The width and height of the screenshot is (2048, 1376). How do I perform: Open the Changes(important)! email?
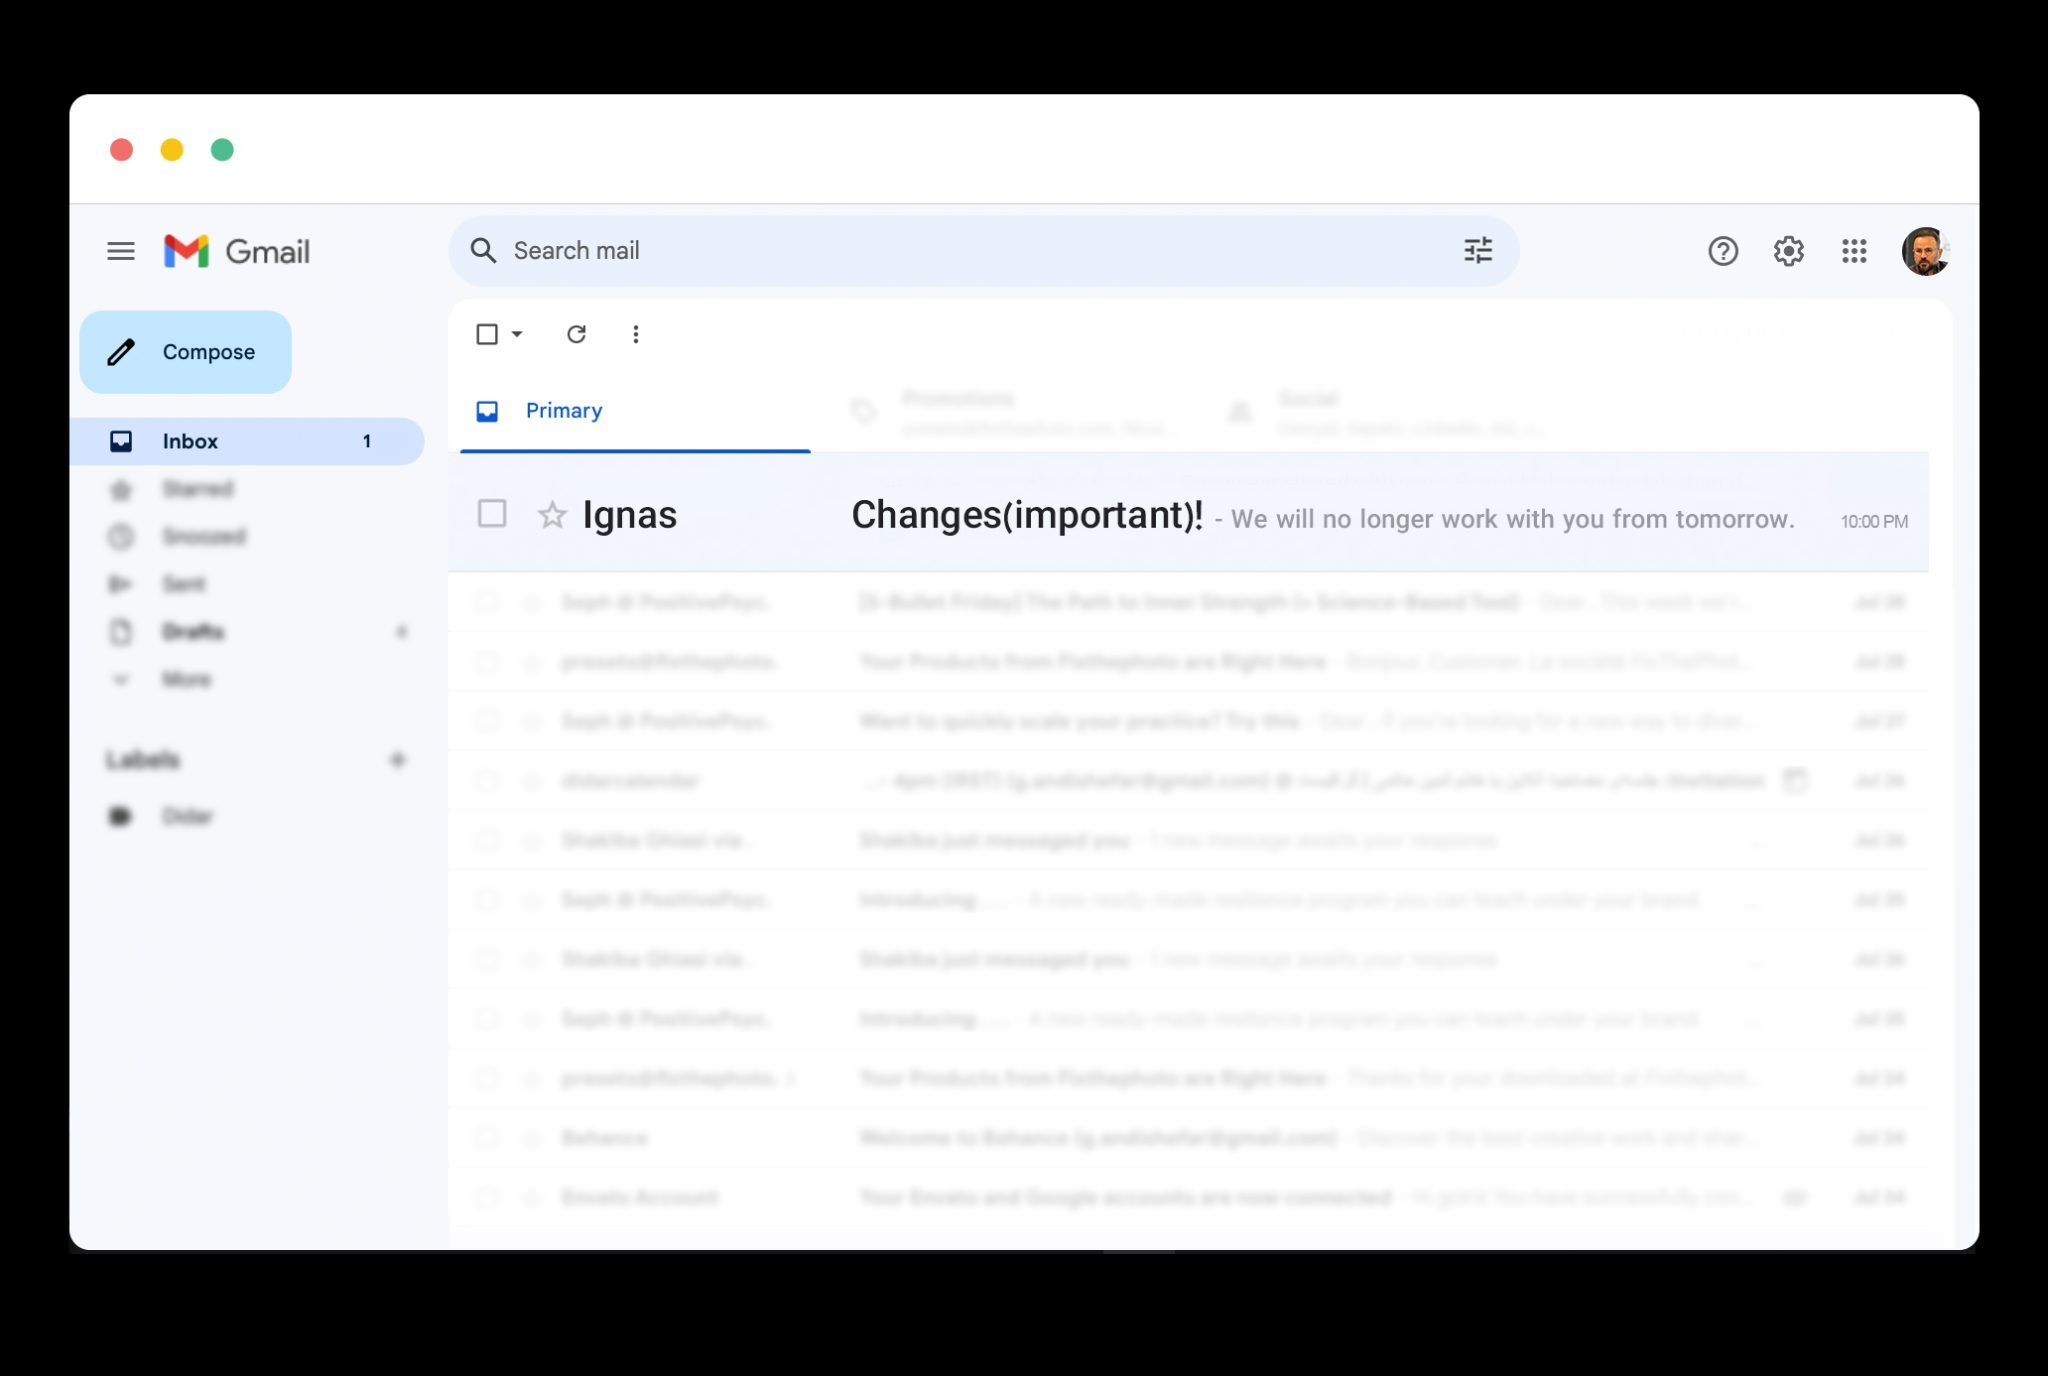(1188, 514)
